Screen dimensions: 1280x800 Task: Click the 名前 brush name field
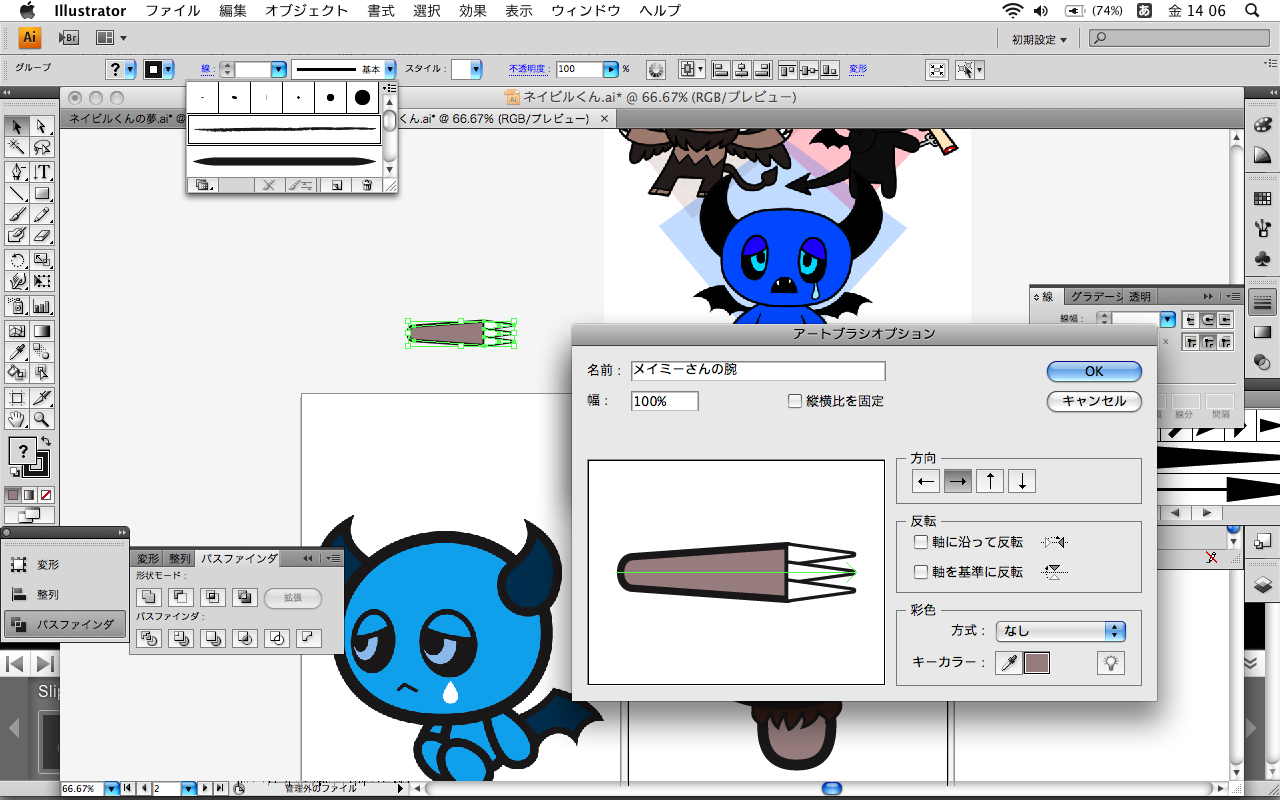pos(758,371)
